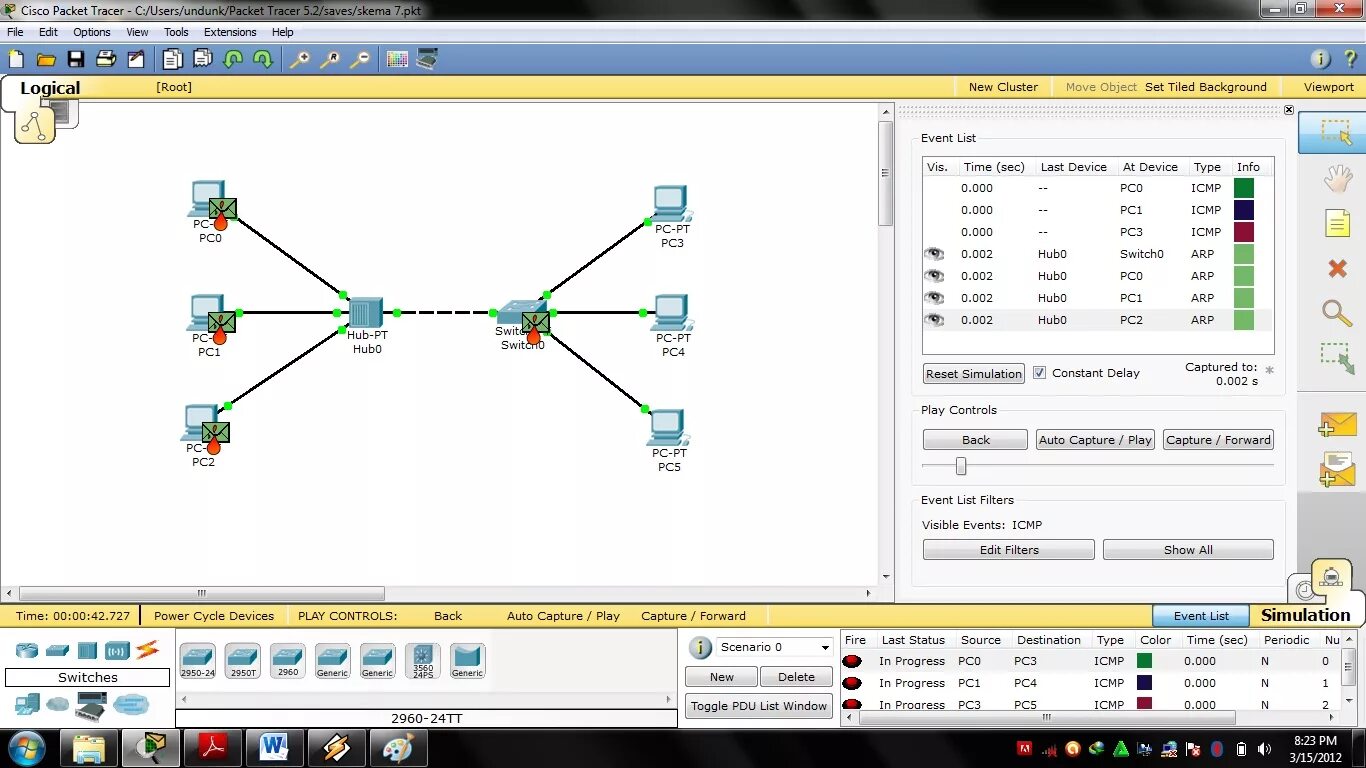Click the Copy icon in the toolbar

pos(172,59)
